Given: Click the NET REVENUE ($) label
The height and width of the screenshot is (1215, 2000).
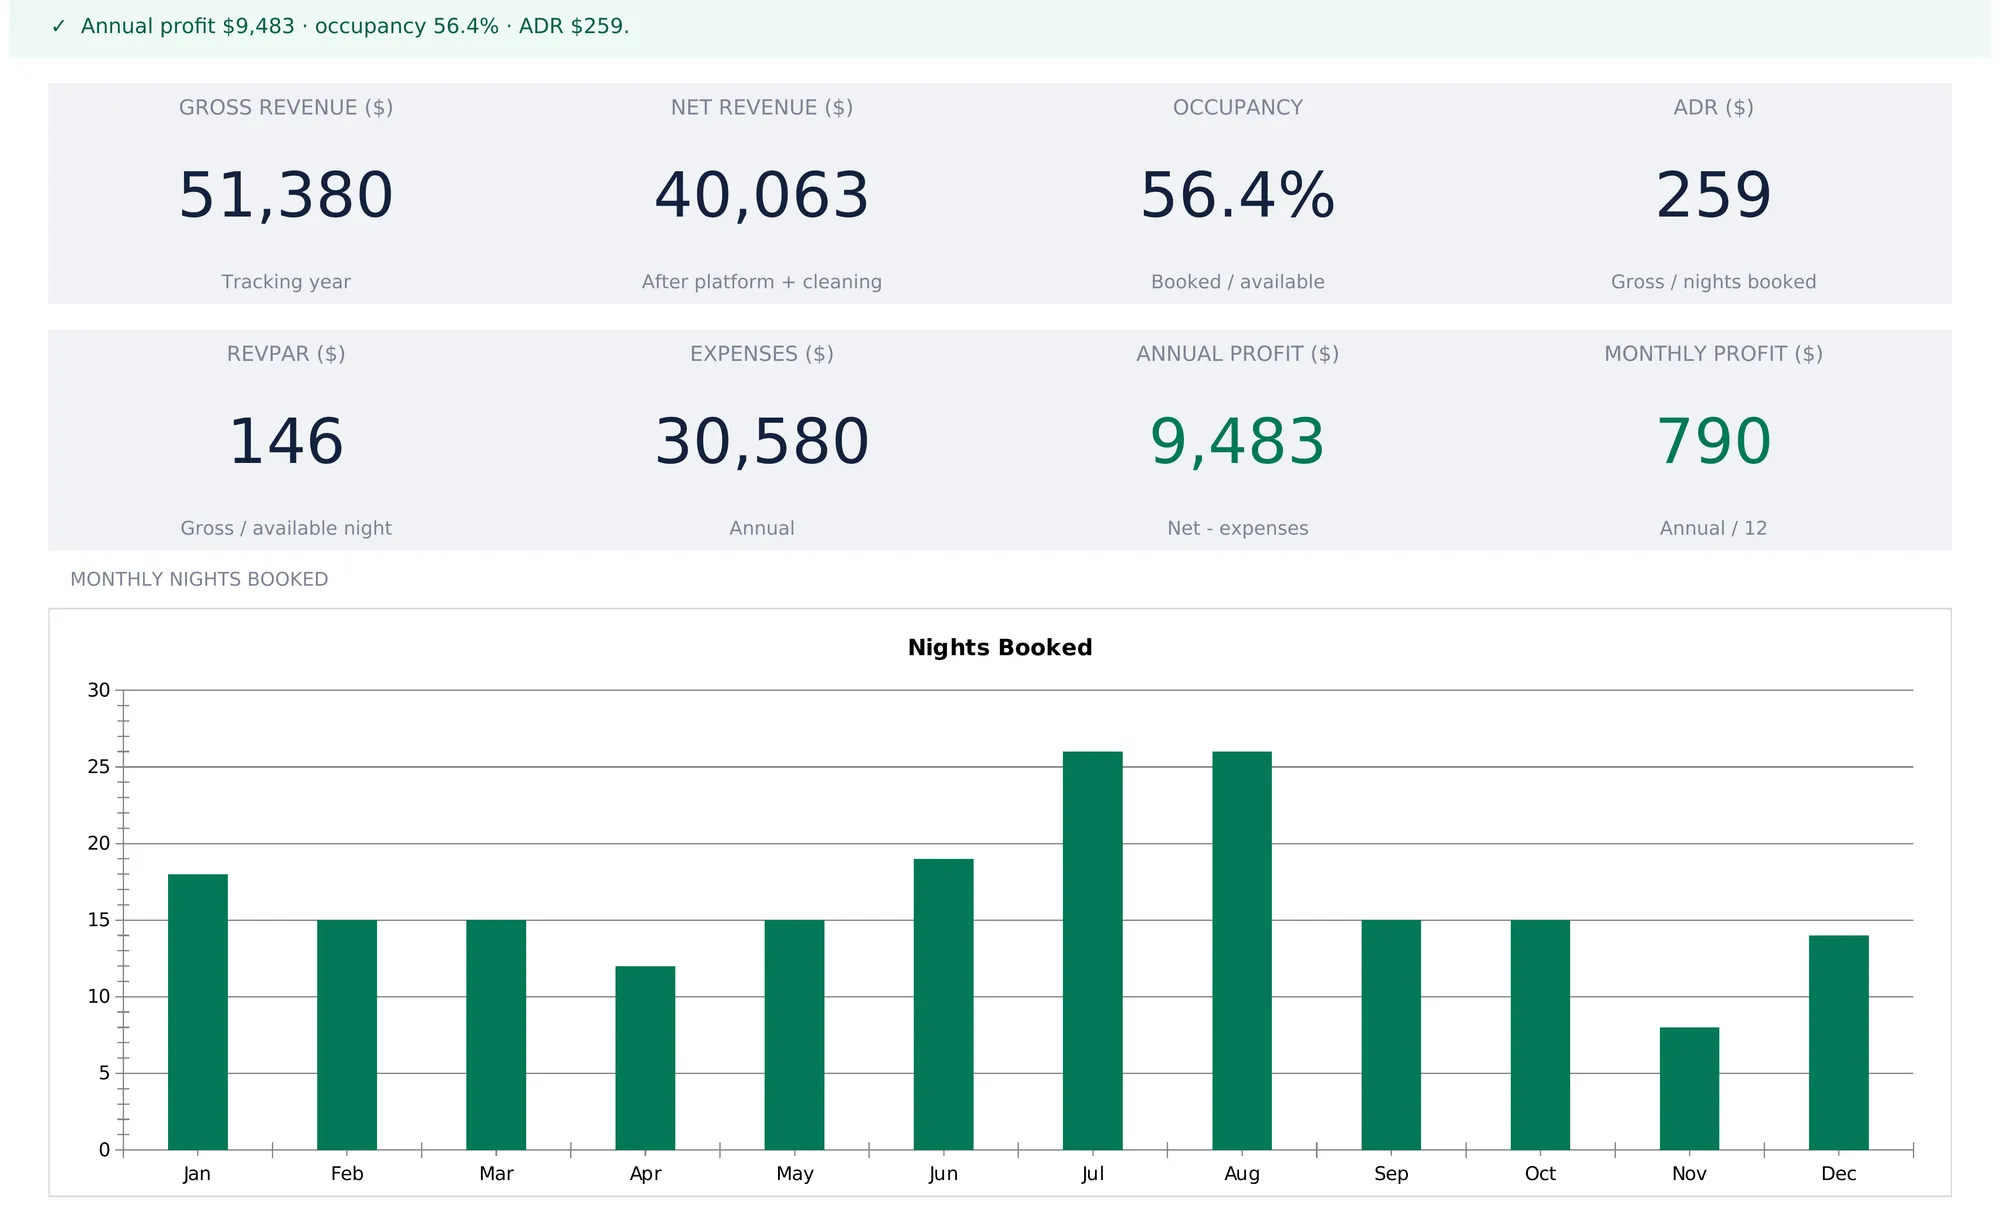Looking at the screenshot, I should [x=762, y=107].
